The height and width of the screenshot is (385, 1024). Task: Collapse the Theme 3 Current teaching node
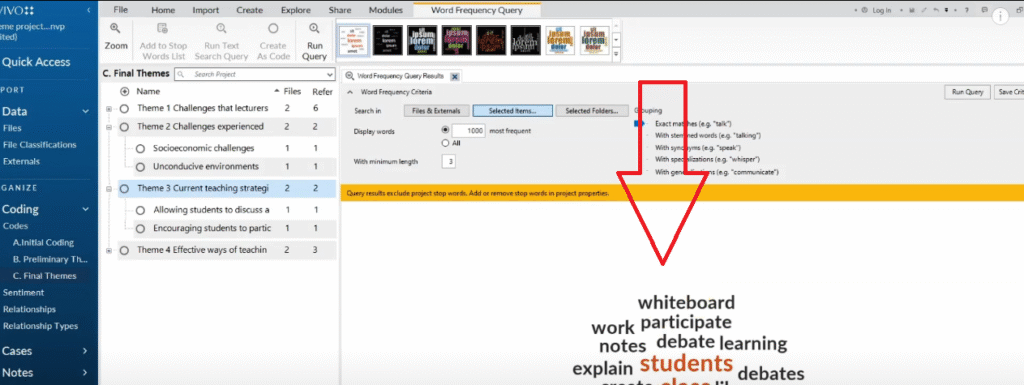tap(108, 189)
